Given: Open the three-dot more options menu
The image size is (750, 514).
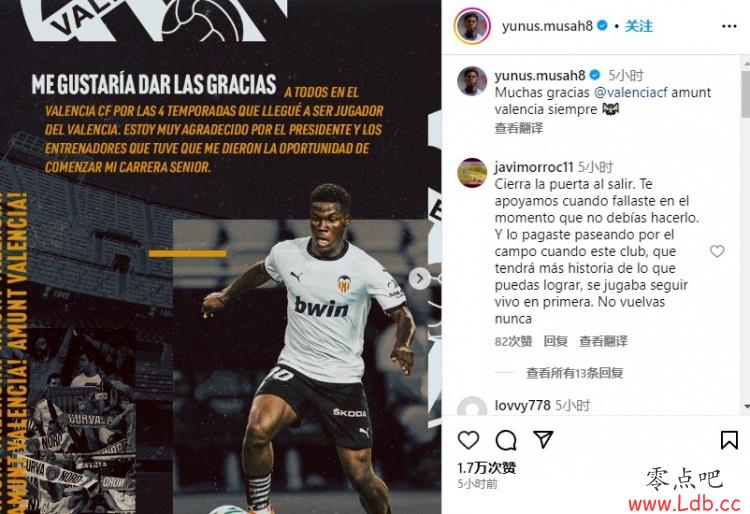Looking at the screenshot, I should [x=729, y=26].
